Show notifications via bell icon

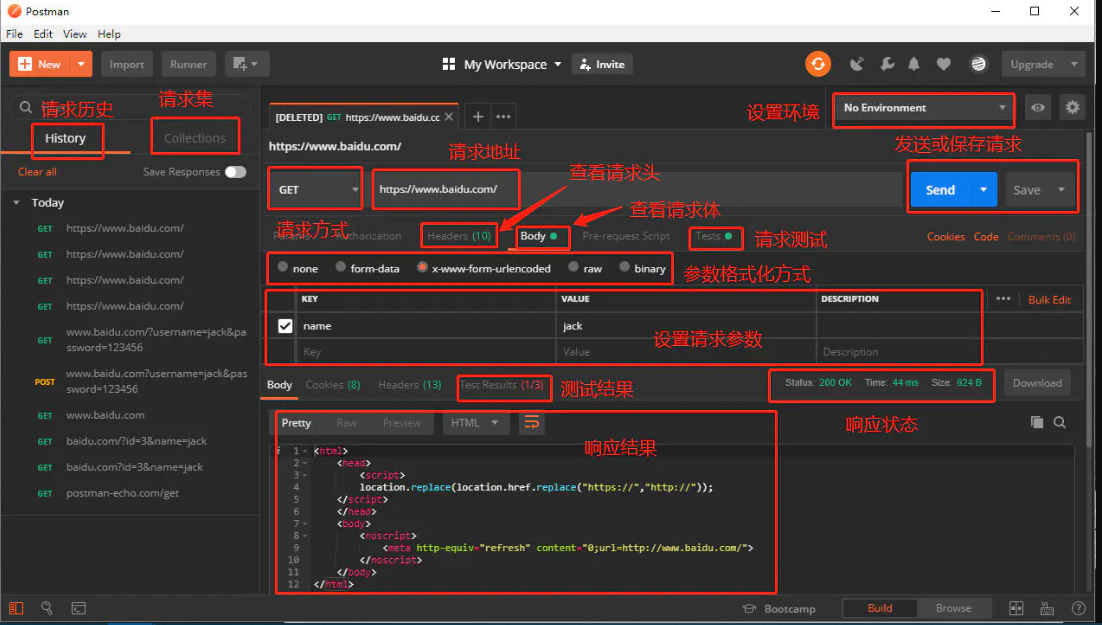914,64
